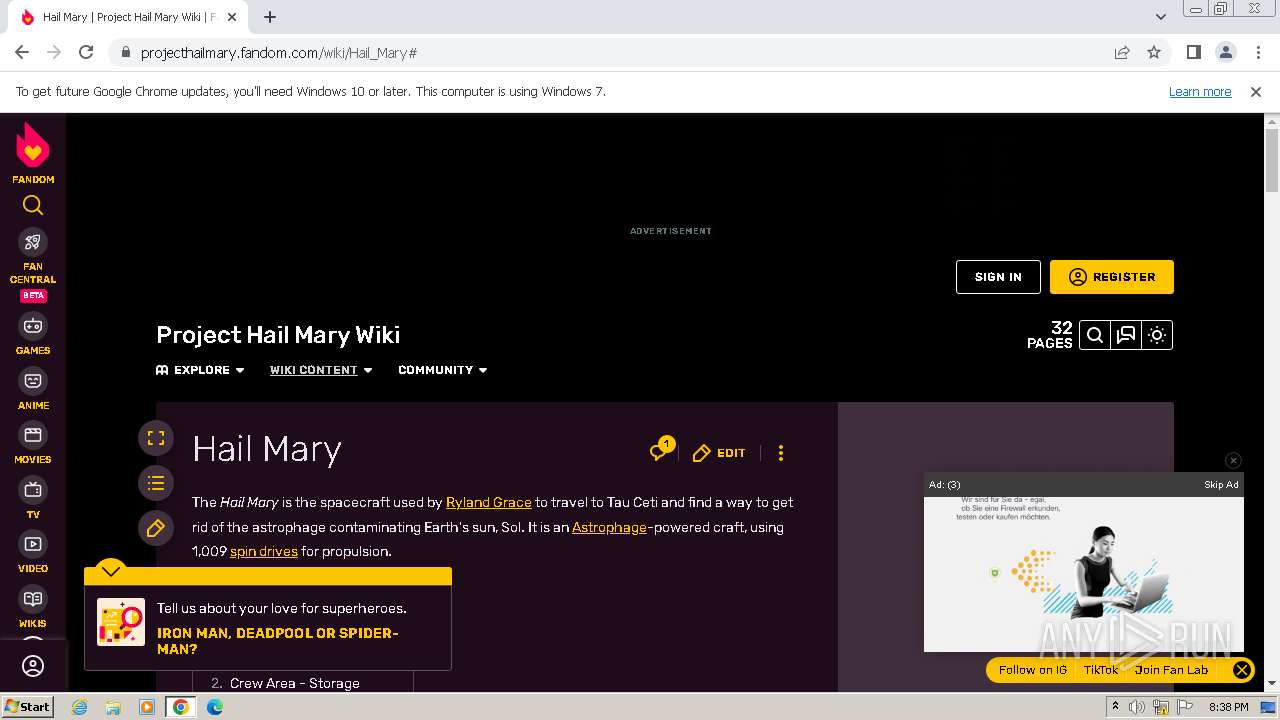Expand the EXPLORE menu
Screen dimensions: 1280x720
click(200, 370)
